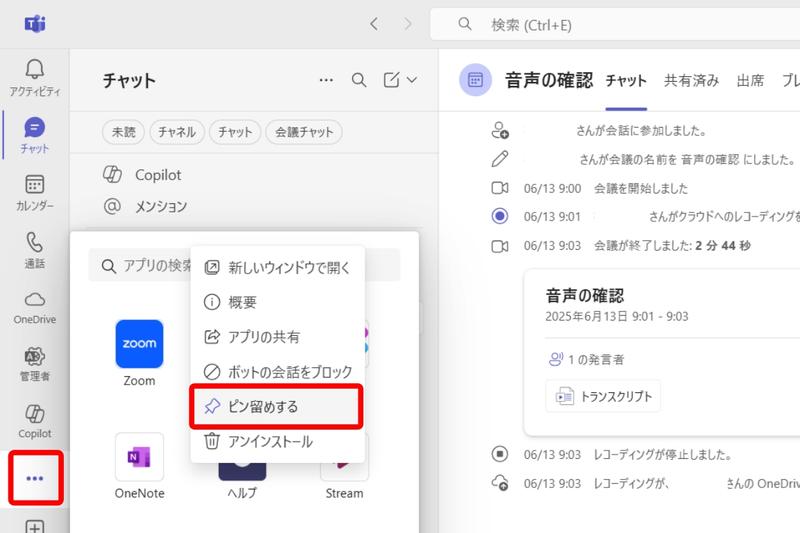Image resolution: width=800 pixels, height=533 pixels.
Task: Click the recording-stopped icon at 9:03
Action: click(500, 454)
